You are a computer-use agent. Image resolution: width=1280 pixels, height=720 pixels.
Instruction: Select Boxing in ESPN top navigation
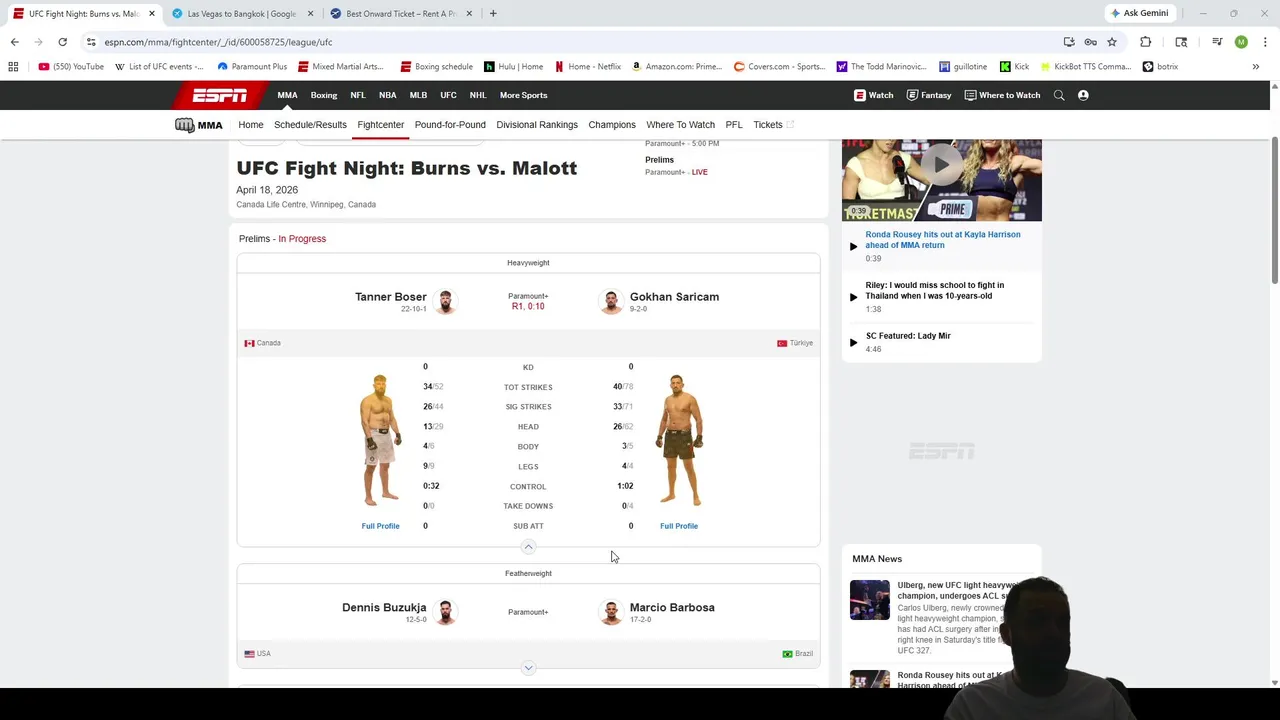pos(324,95)
